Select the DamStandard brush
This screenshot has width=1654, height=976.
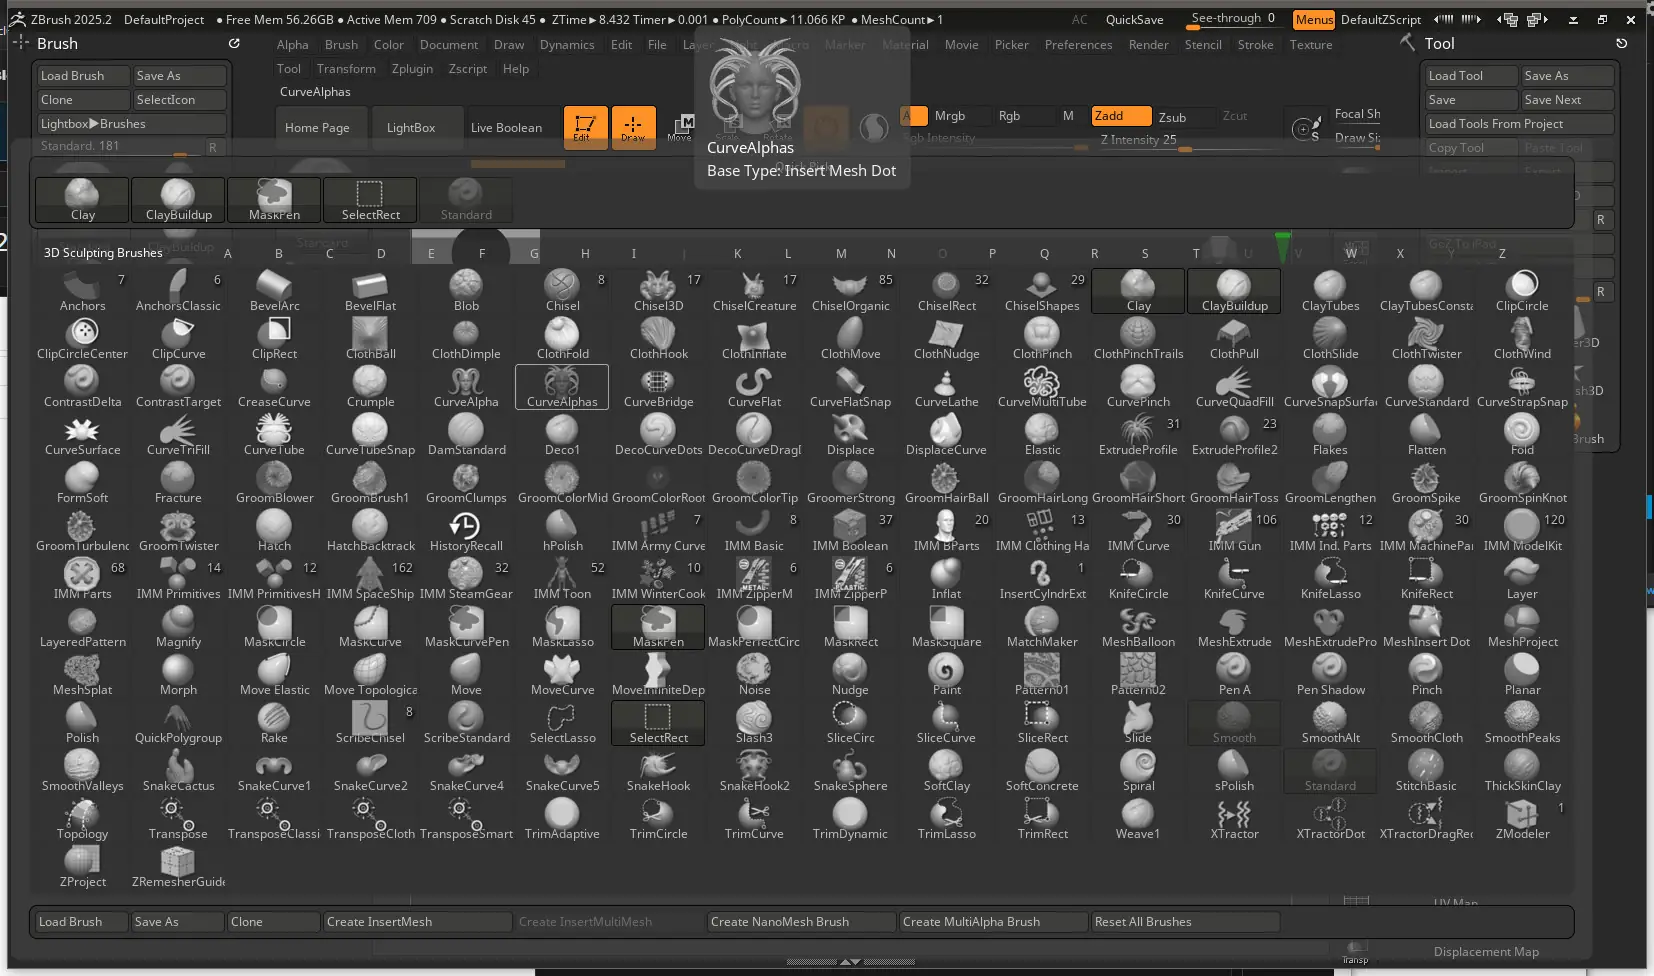[x=466, y=435]
